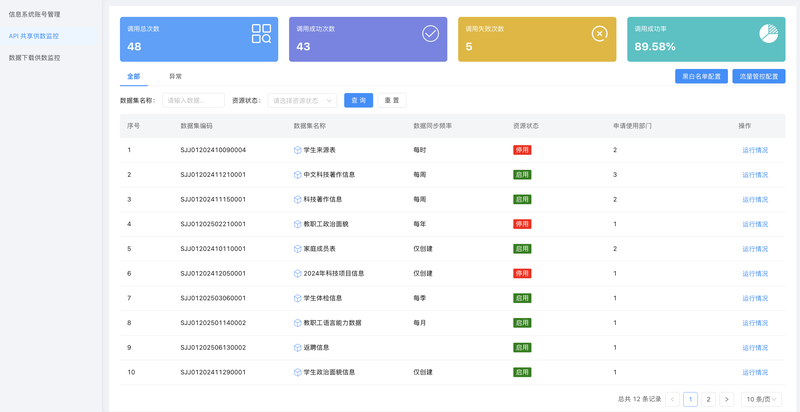Screen dimensions: 800x412
Task: Click the cube icon beside 返聘信息
Action: [298, 347]
